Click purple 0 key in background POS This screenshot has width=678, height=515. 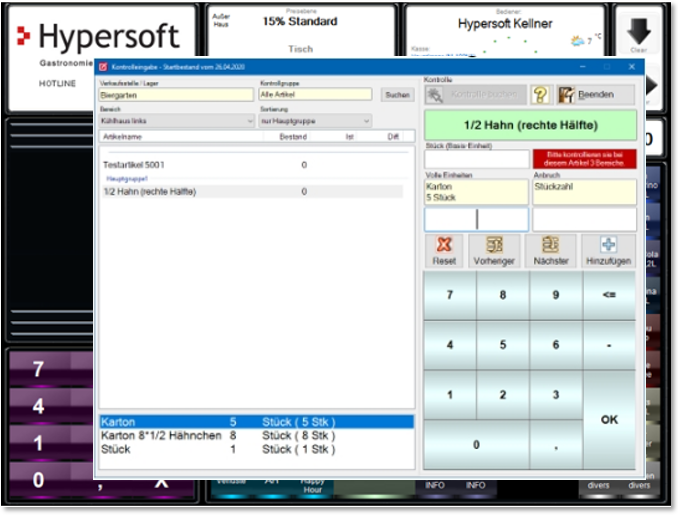tap(38, 480)
